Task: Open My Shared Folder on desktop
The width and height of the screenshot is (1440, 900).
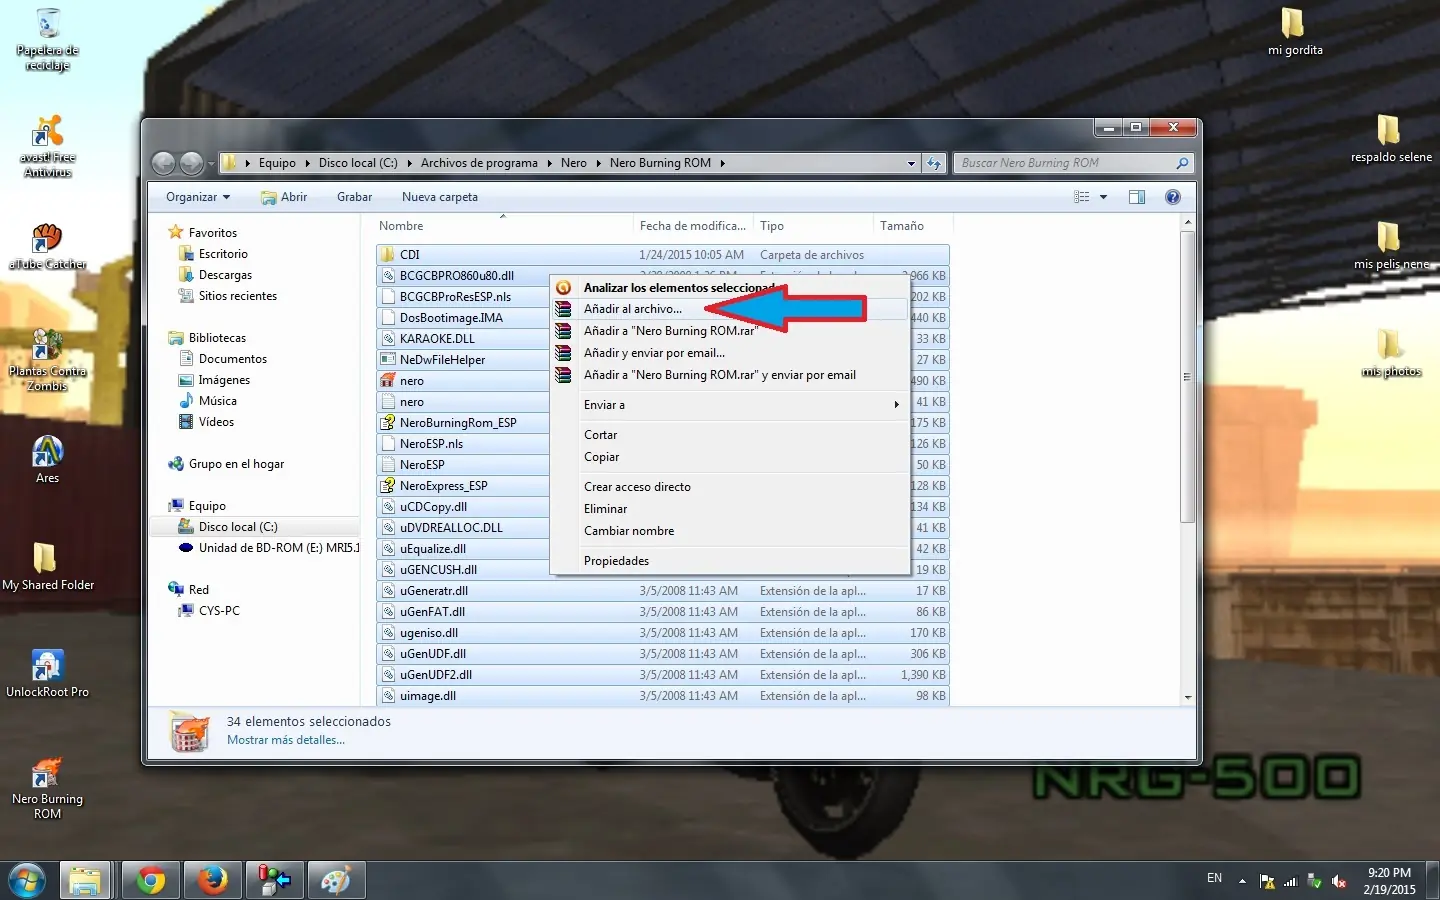Action: 47,567
